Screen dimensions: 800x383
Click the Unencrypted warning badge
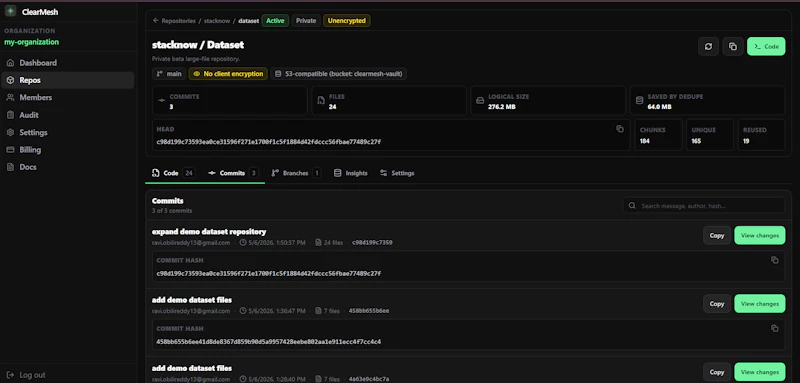coord(346,21)
